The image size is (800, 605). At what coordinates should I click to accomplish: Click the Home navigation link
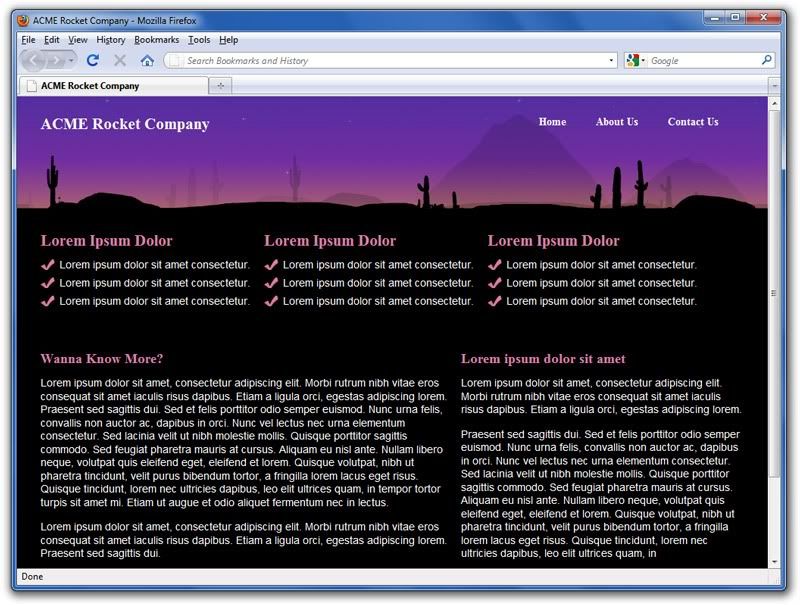(552, 122)
